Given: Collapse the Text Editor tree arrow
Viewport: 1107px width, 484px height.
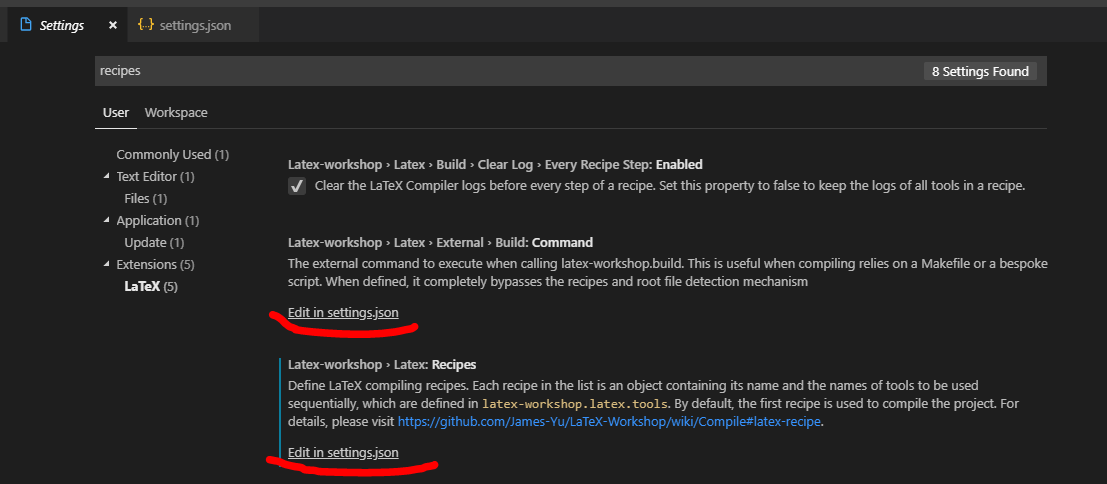Looking at the screenshot, I should [106, 177].
